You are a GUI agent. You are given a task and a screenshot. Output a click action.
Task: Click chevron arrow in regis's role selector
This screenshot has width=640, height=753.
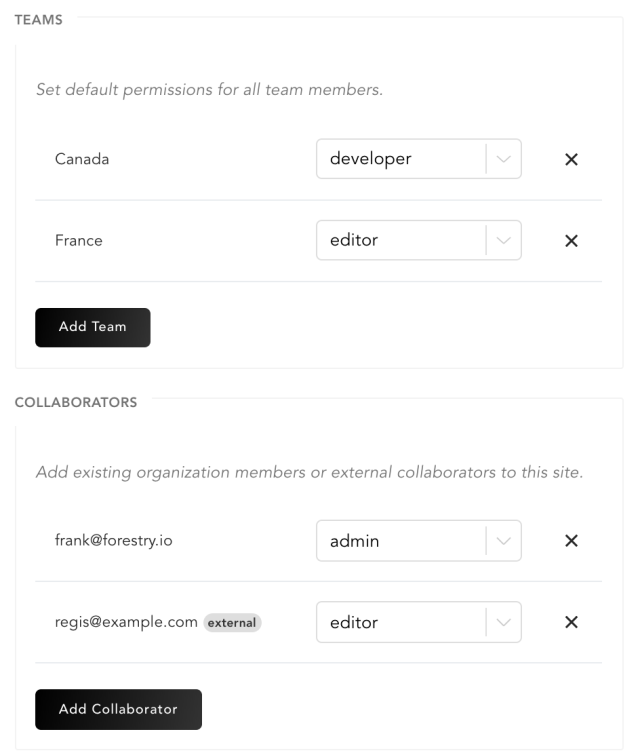point(503,622)
